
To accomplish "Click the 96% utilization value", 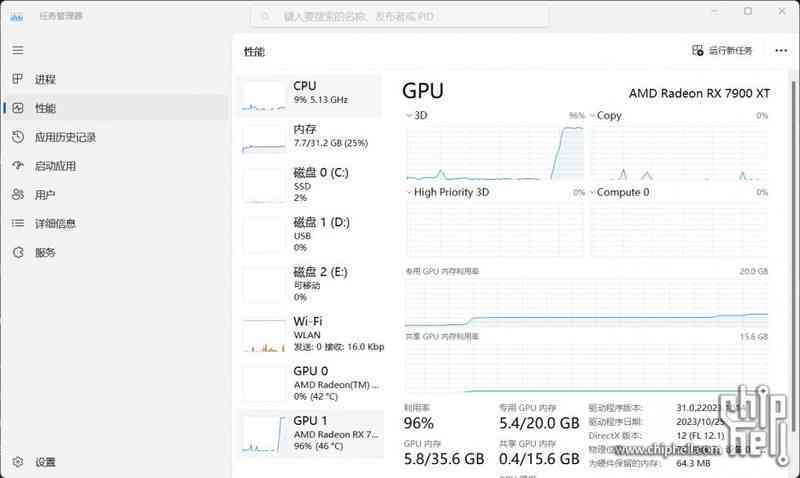I will (418, 423).
